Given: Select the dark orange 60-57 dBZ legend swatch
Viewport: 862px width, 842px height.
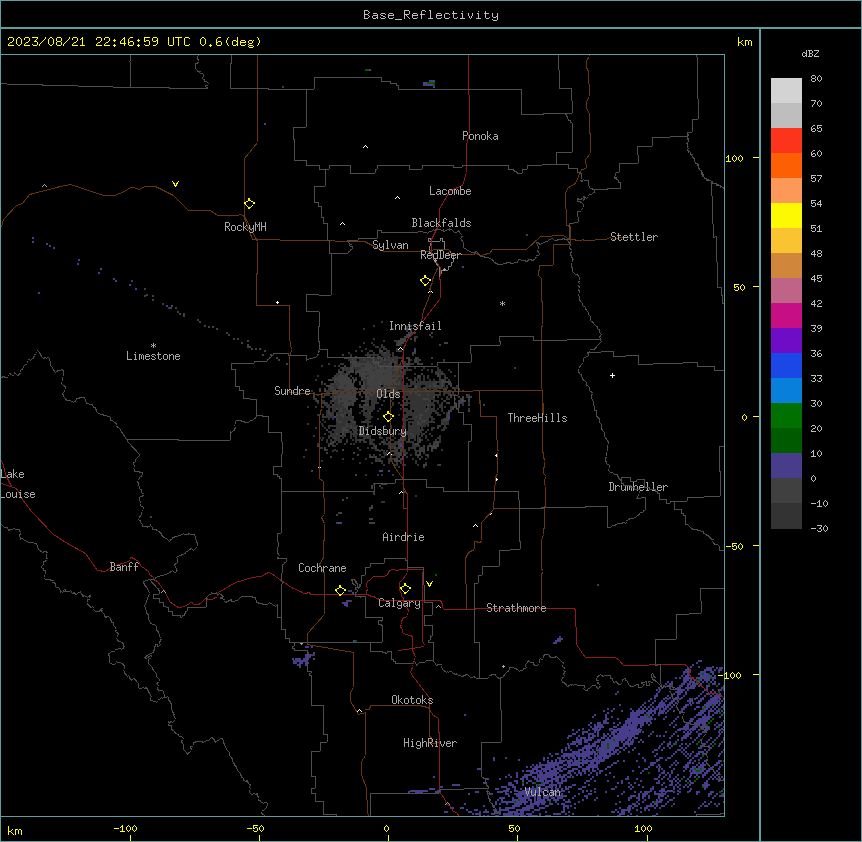Looking at the screenshot, I should [x=786, y=165].
